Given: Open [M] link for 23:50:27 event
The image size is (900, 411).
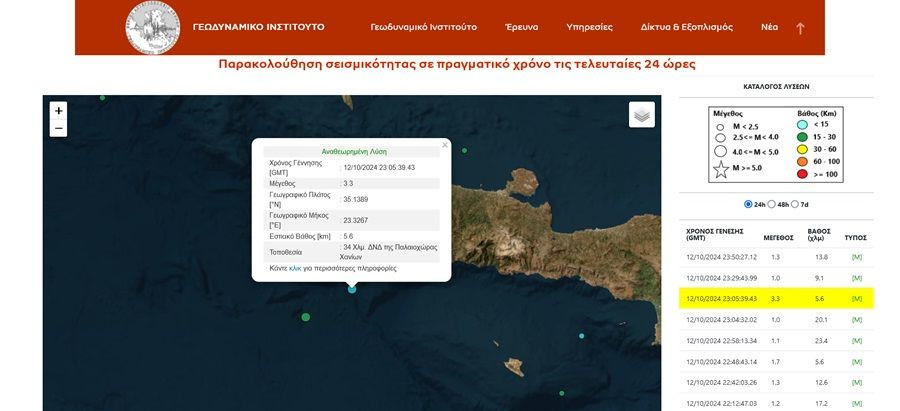Looking at the screenshot, I should pyautogui.click(x=856, y=257).
